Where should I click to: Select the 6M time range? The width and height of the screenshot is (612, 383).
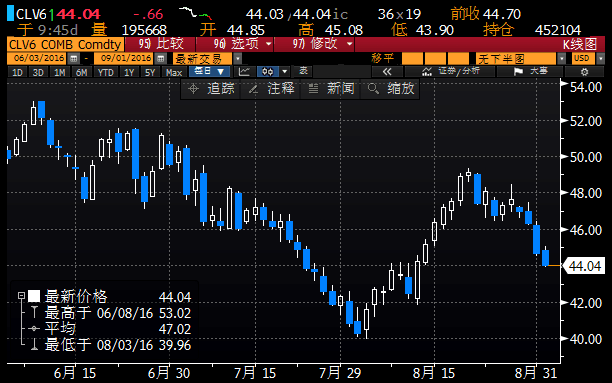coord(82,72)
